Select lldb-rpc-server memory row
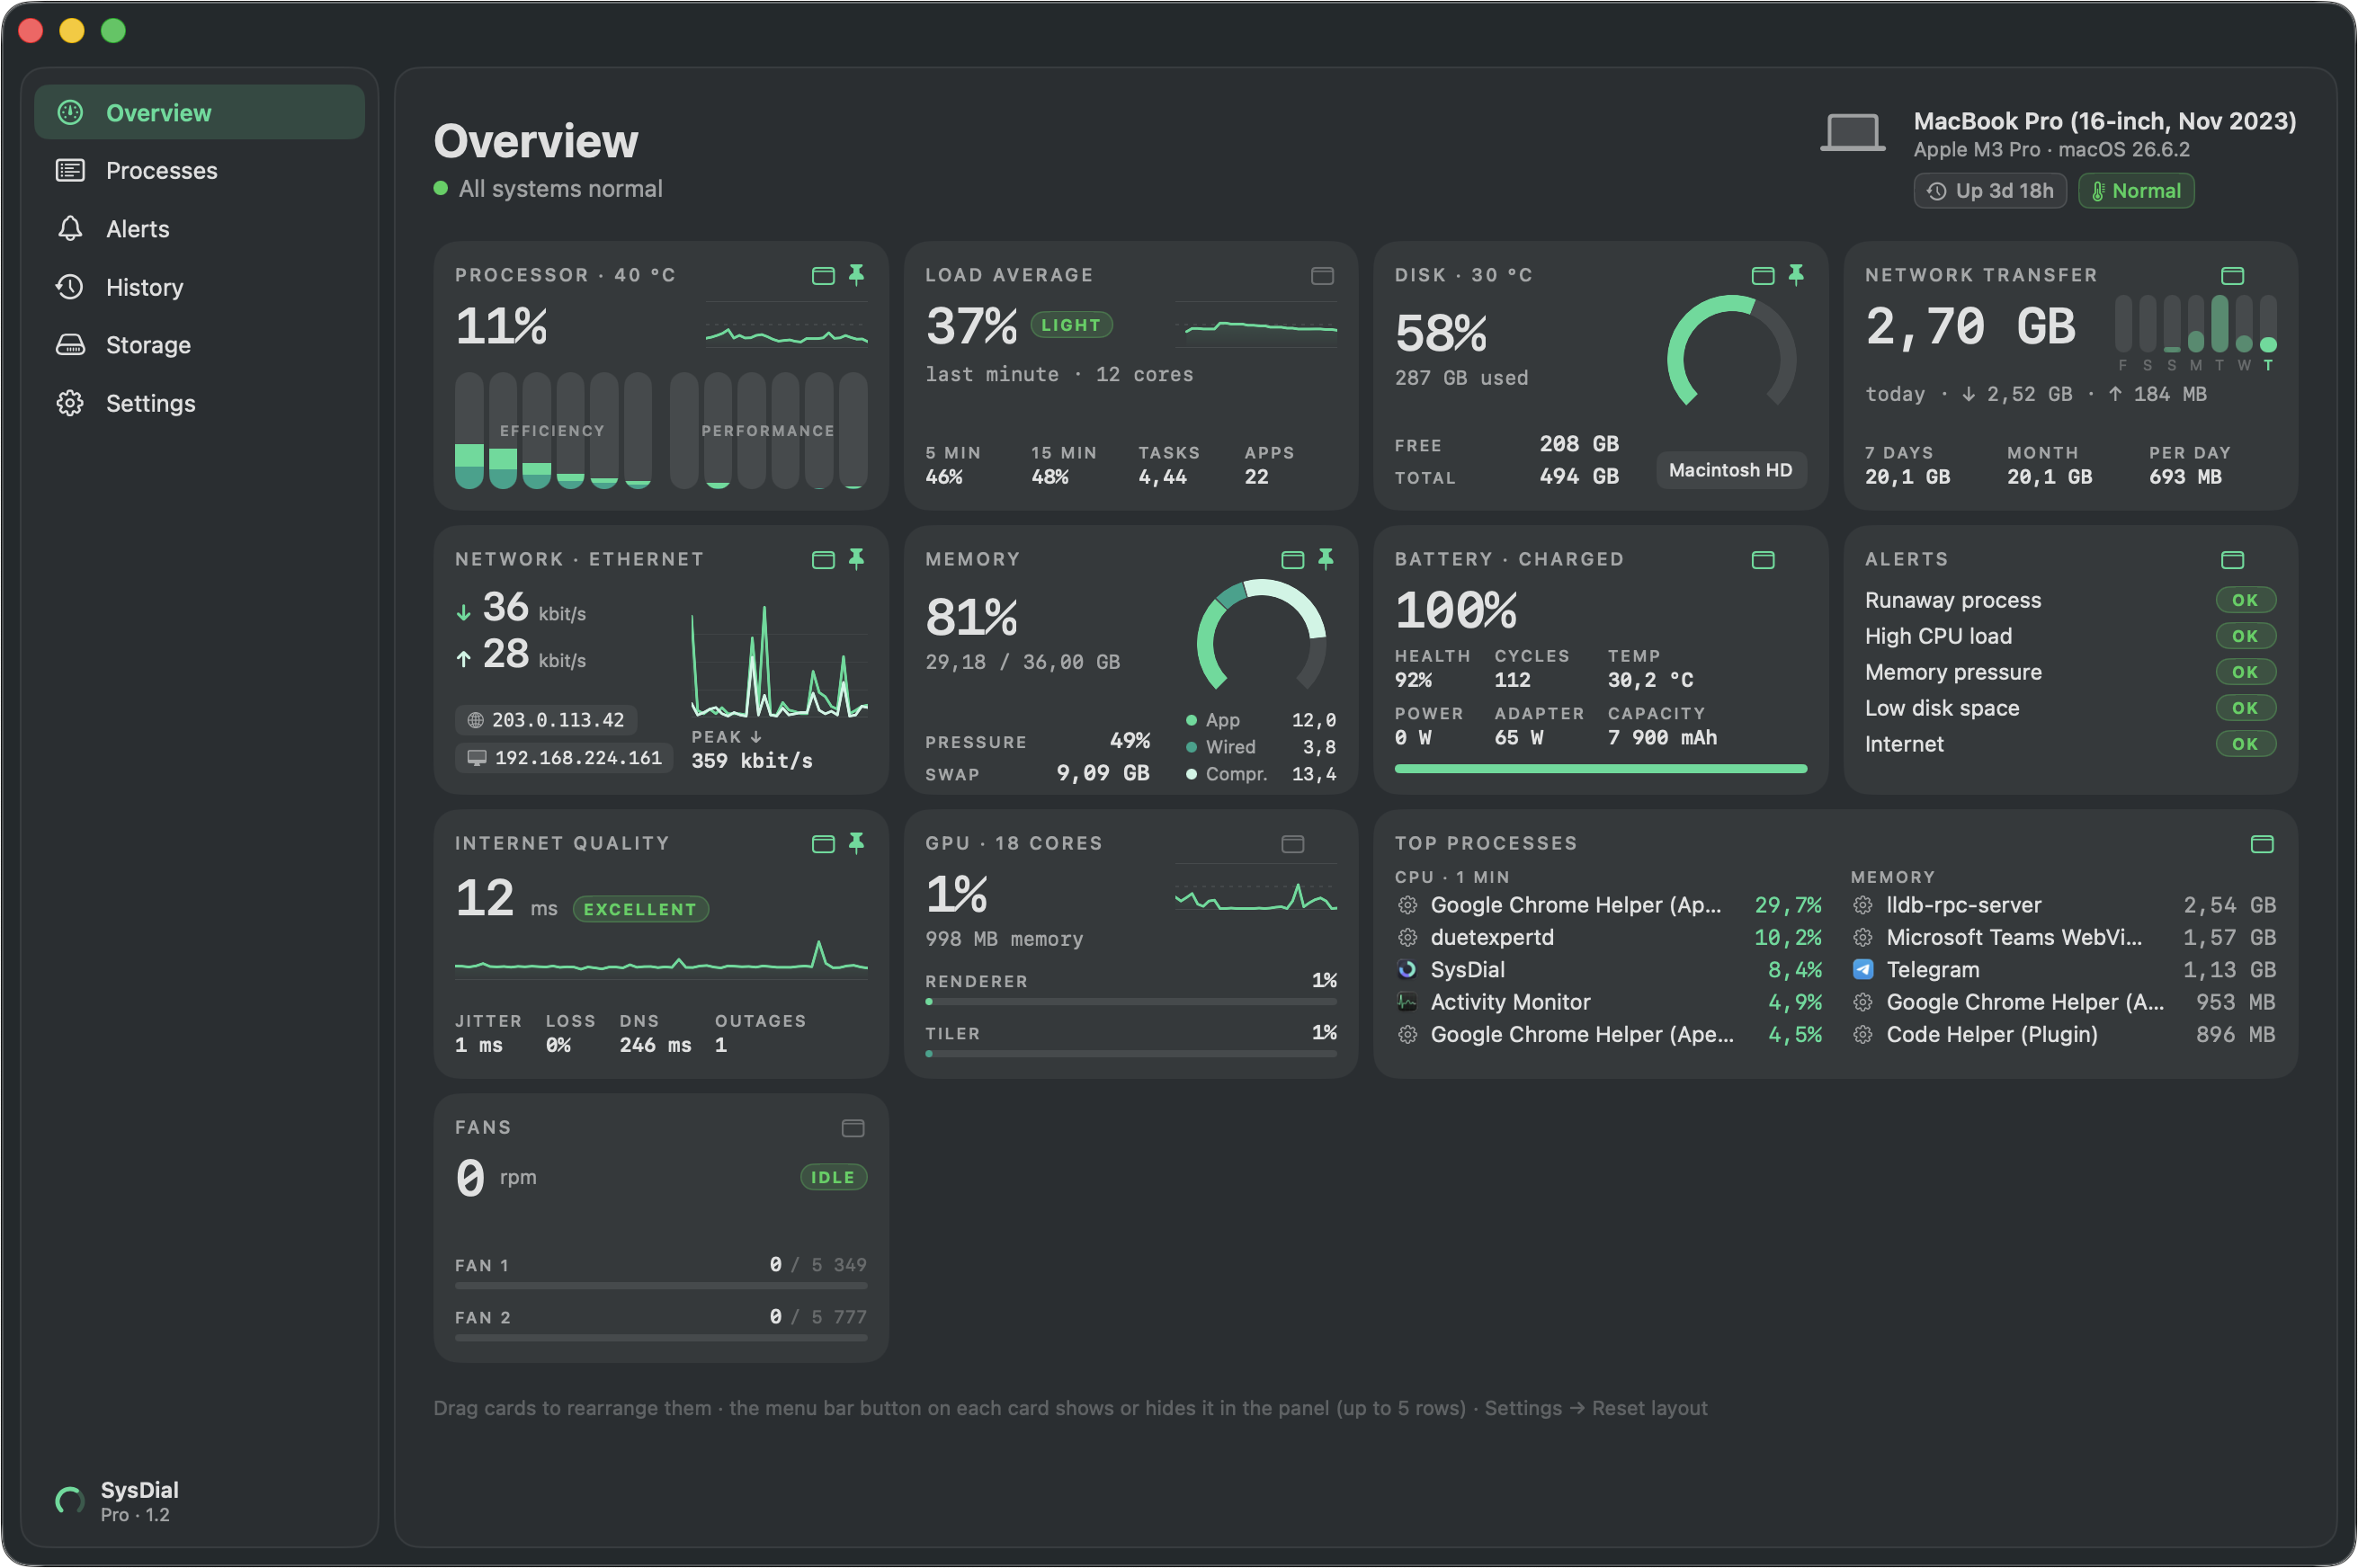2358x1568 pixels. pyautogui.click(x=2064, y=905)
